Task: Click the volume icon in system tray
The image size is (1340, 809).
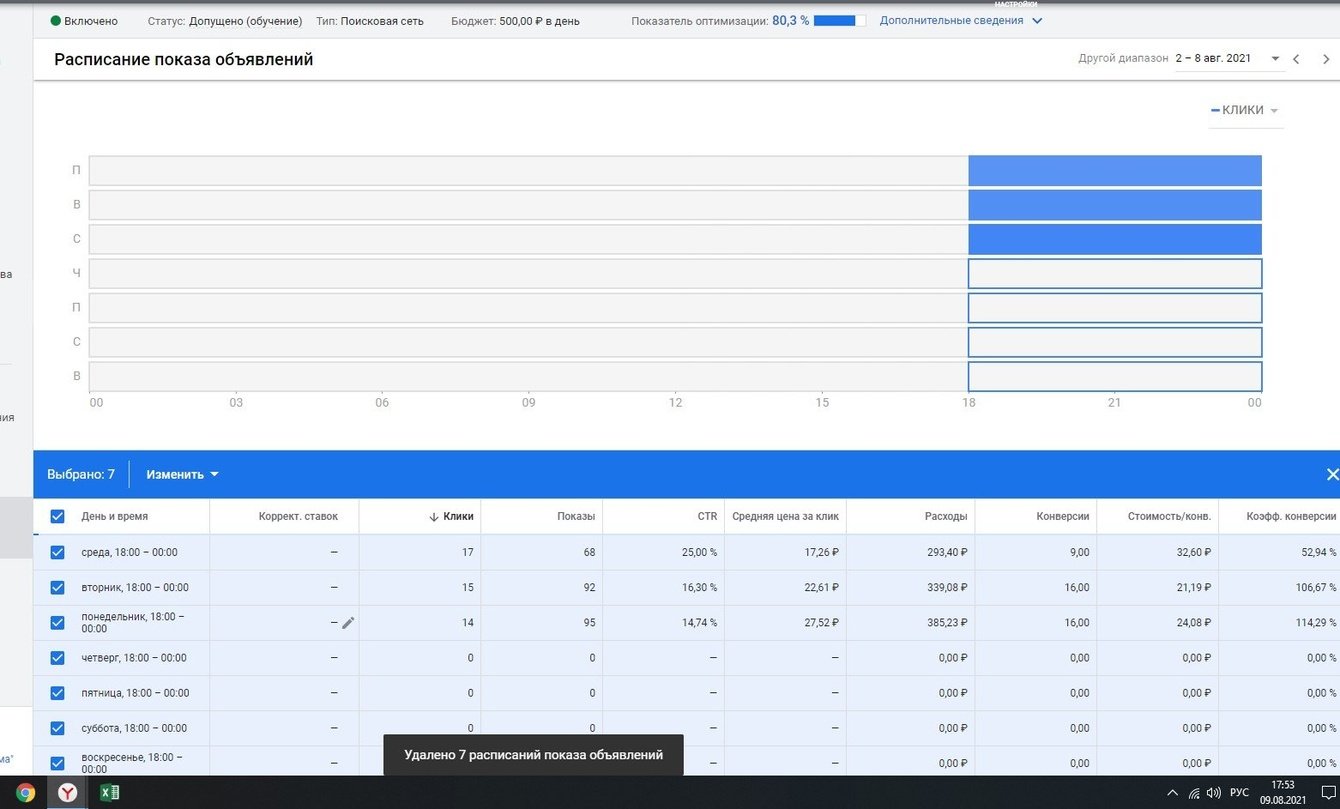Action: 1213,793
